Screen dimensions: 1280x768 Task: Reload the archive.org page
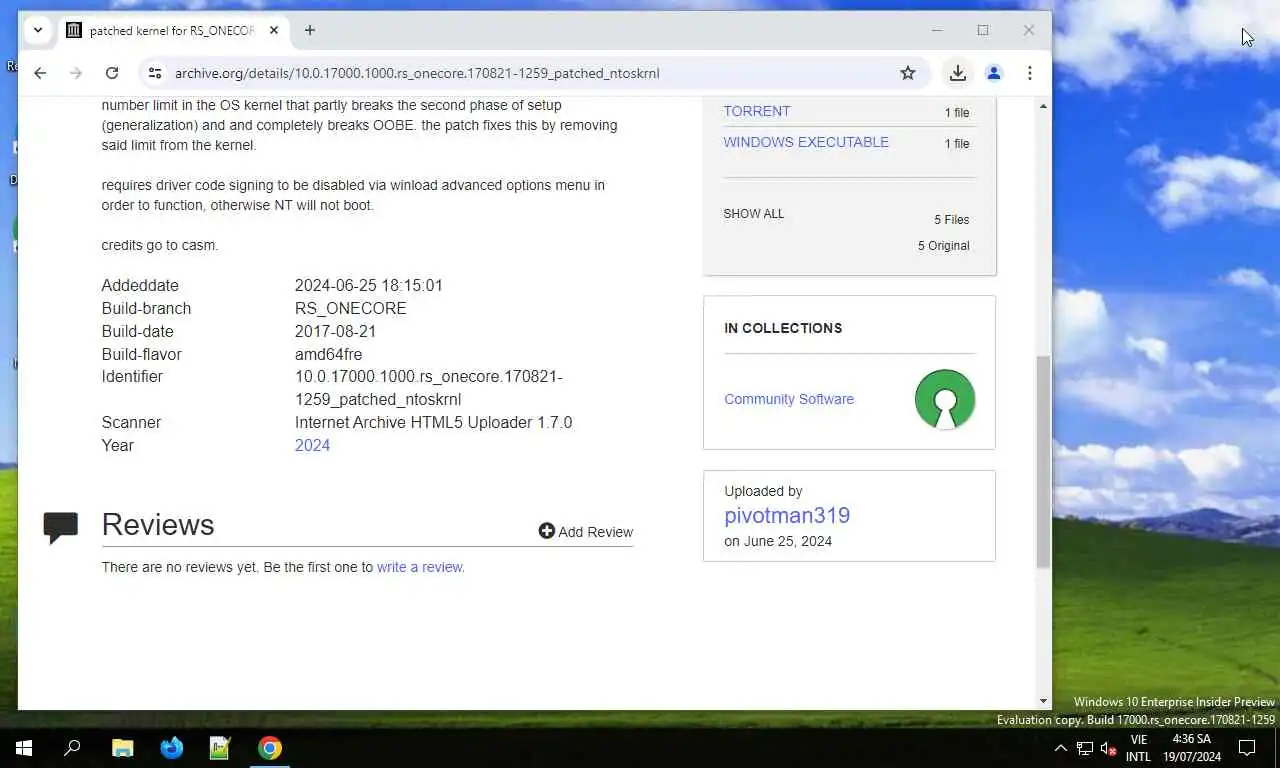click(112, 73)
